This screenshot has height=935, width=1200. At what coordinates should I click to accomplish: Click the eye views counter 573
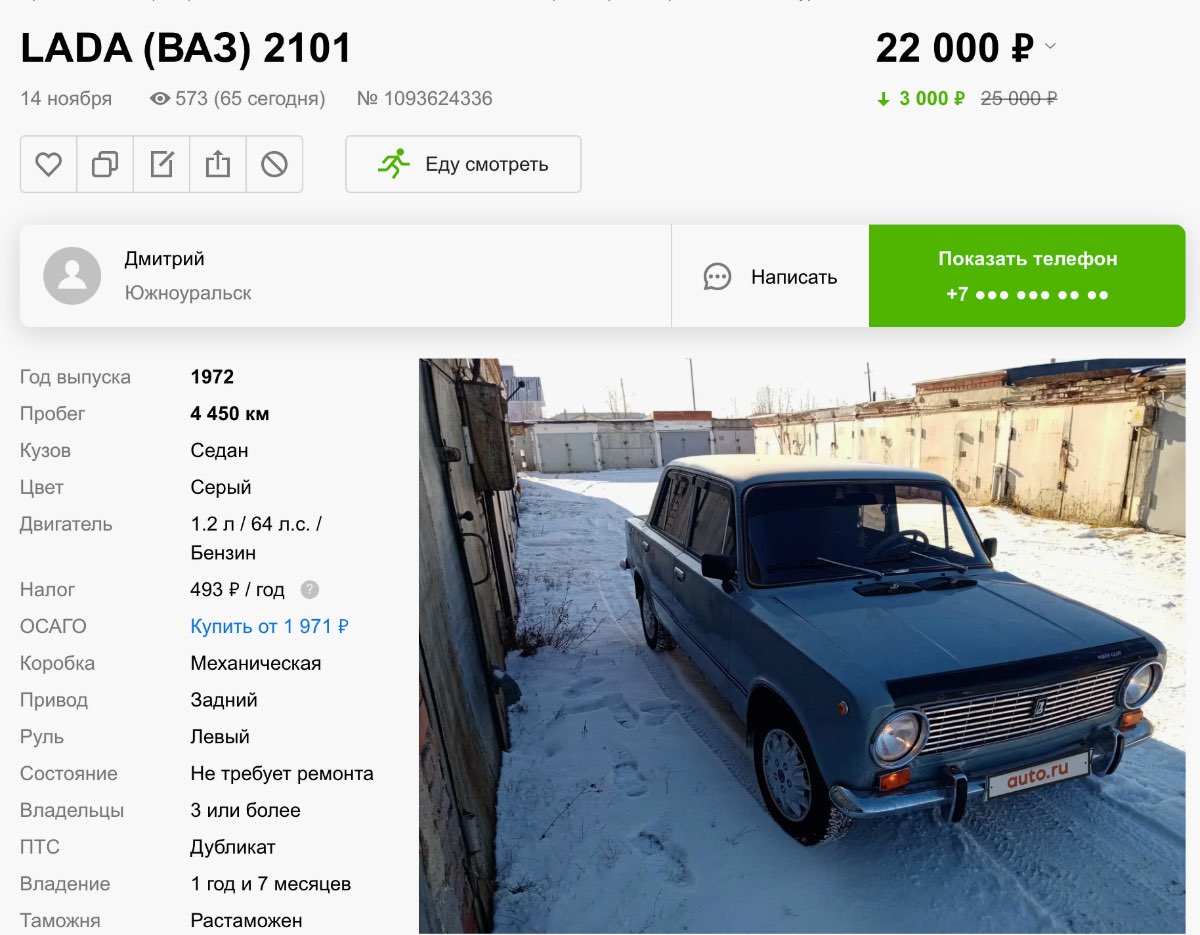(237, 99)
